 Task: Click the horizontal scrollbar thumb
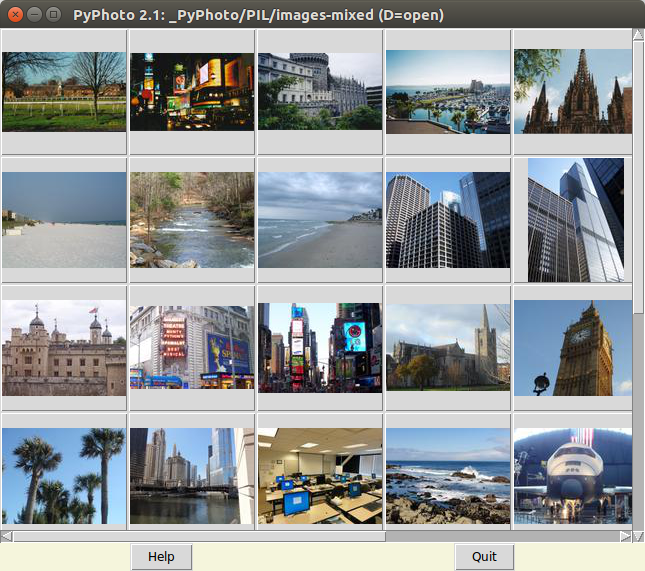(x=198, y=536)
